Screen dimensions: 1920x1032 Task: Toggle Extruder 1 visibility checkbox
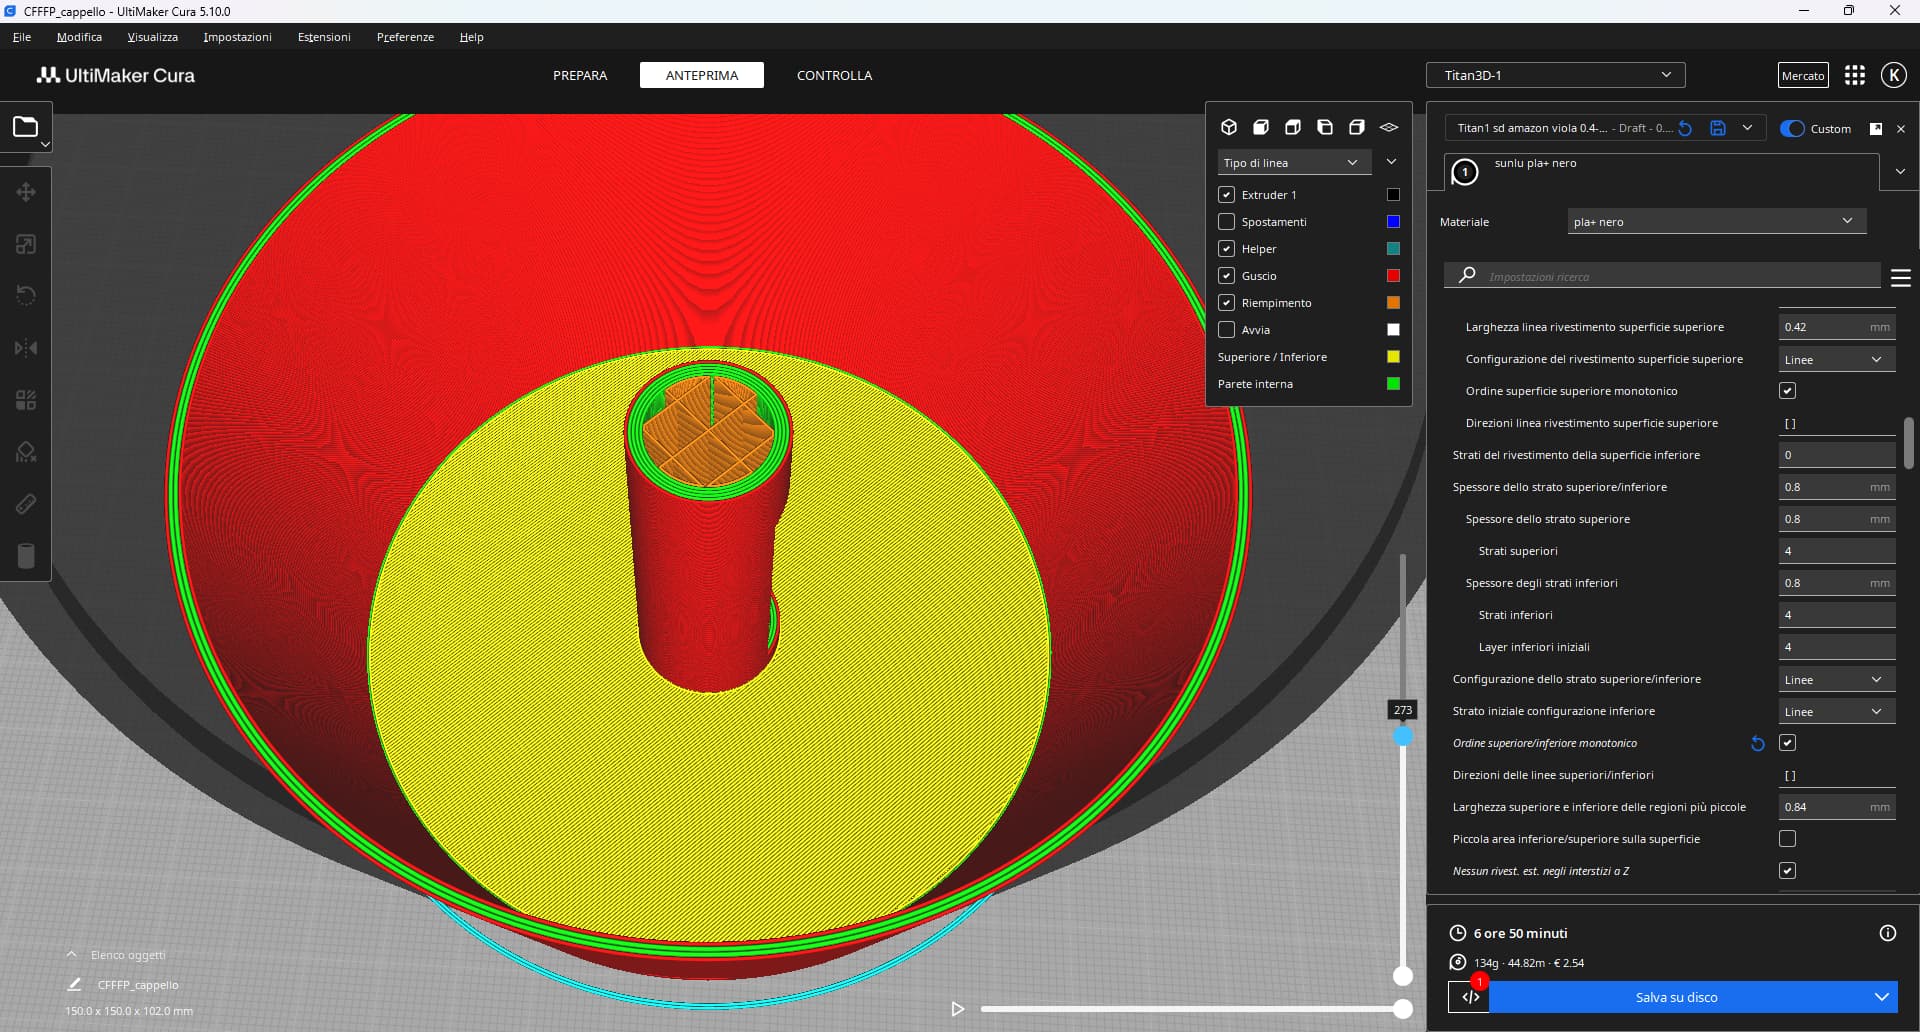point(1227,195)
